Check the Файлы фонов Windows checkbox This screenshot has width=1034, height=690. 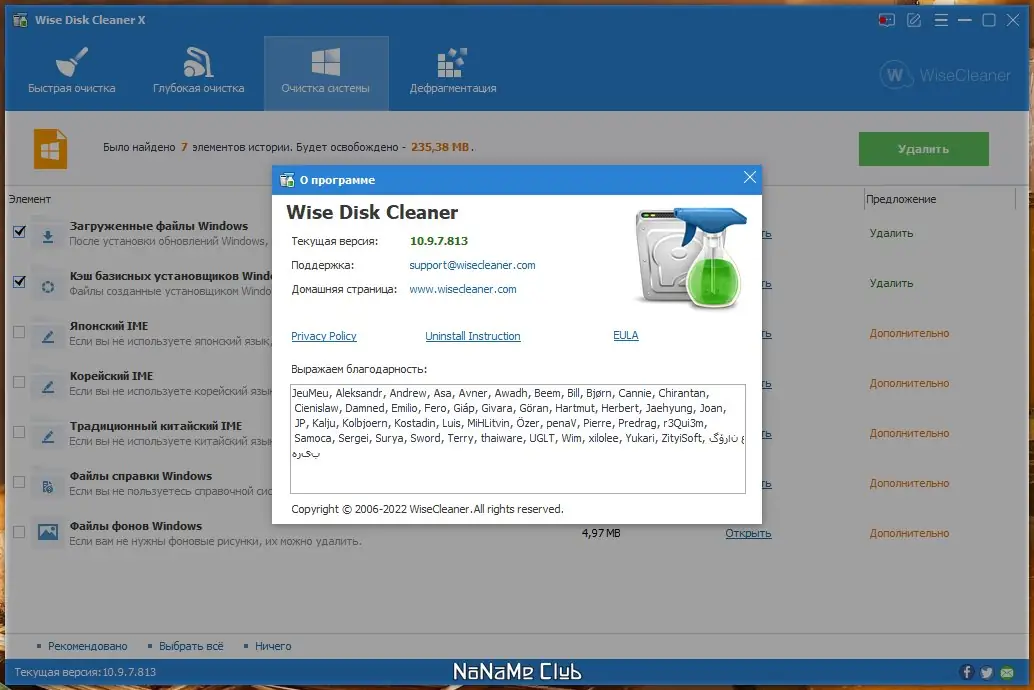[x=19, y=532]
